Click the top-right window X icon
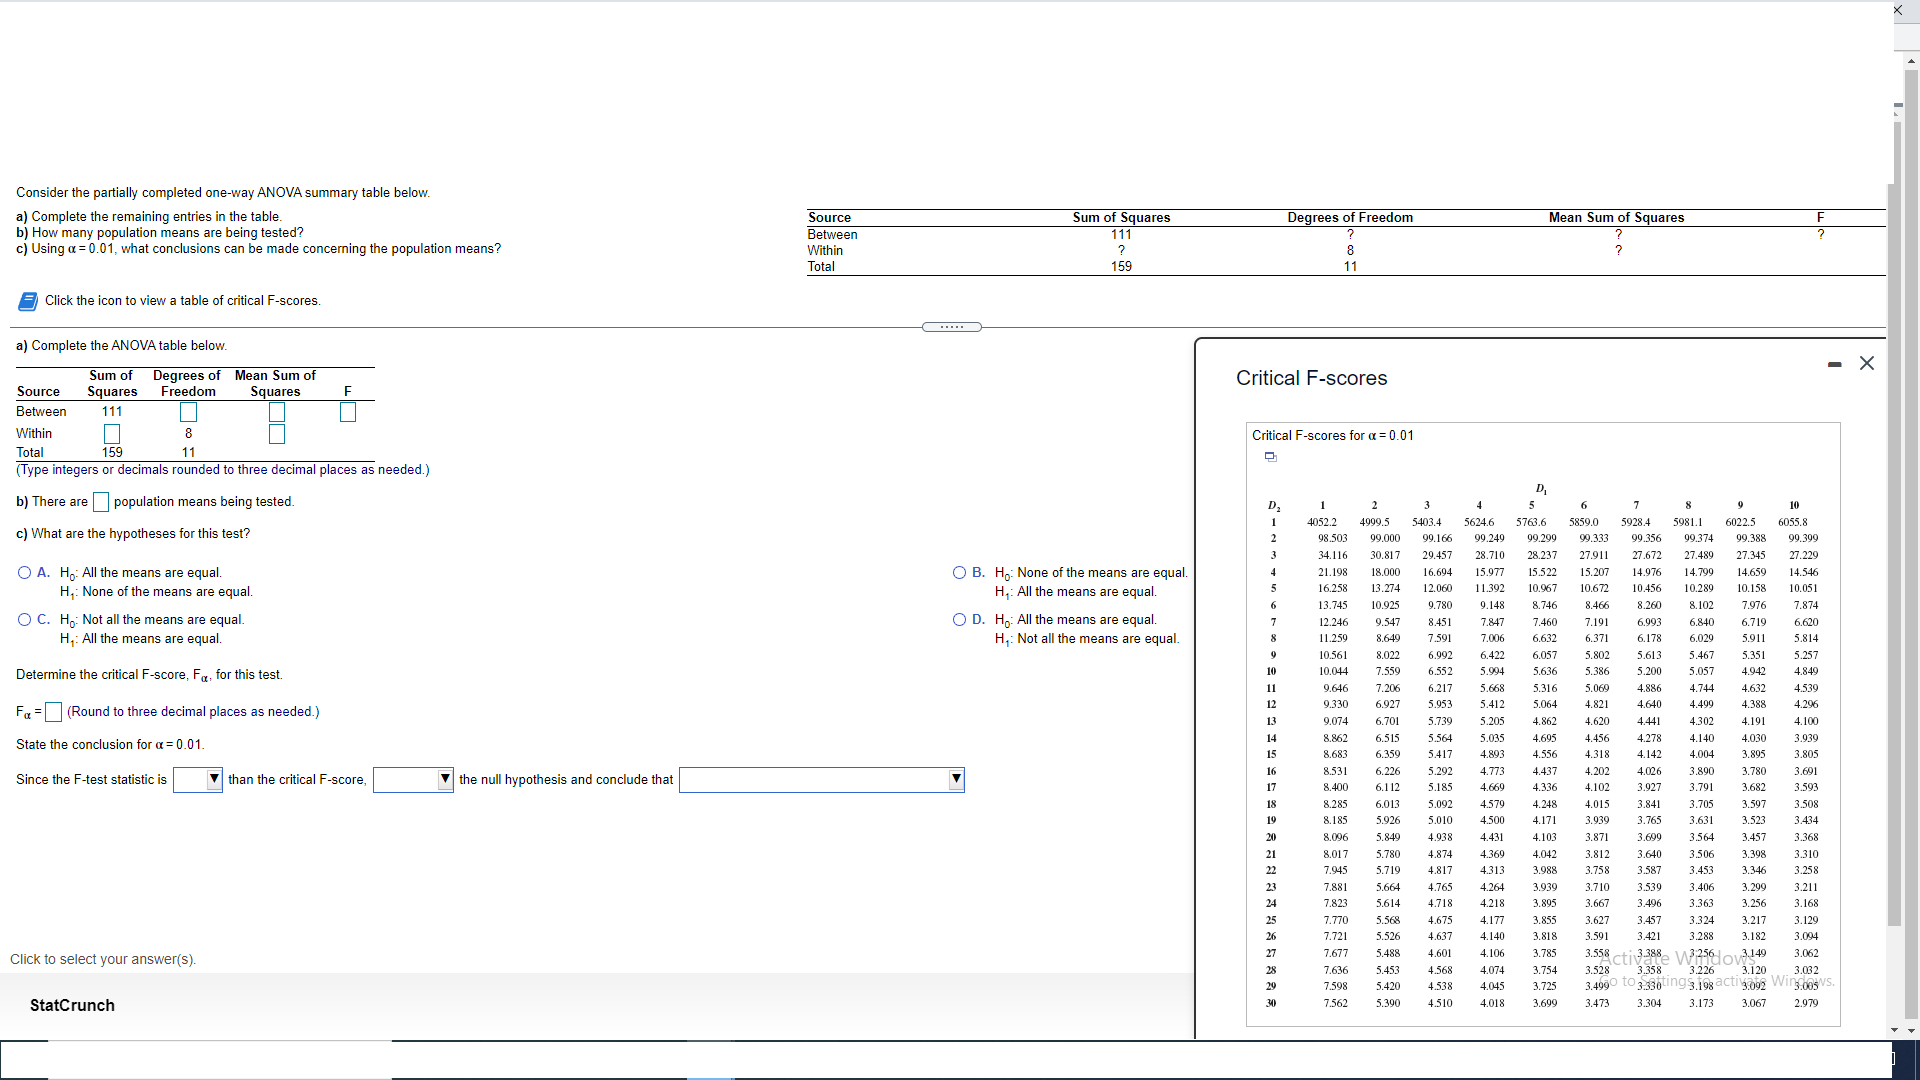The image size is (1920, 1080). pyautogui.click(x=1898, y=10)
